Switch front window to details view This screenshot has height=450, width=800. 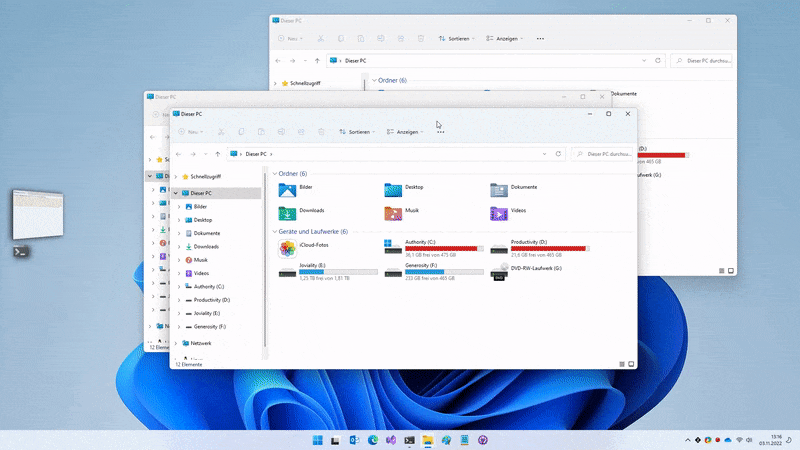621,364
